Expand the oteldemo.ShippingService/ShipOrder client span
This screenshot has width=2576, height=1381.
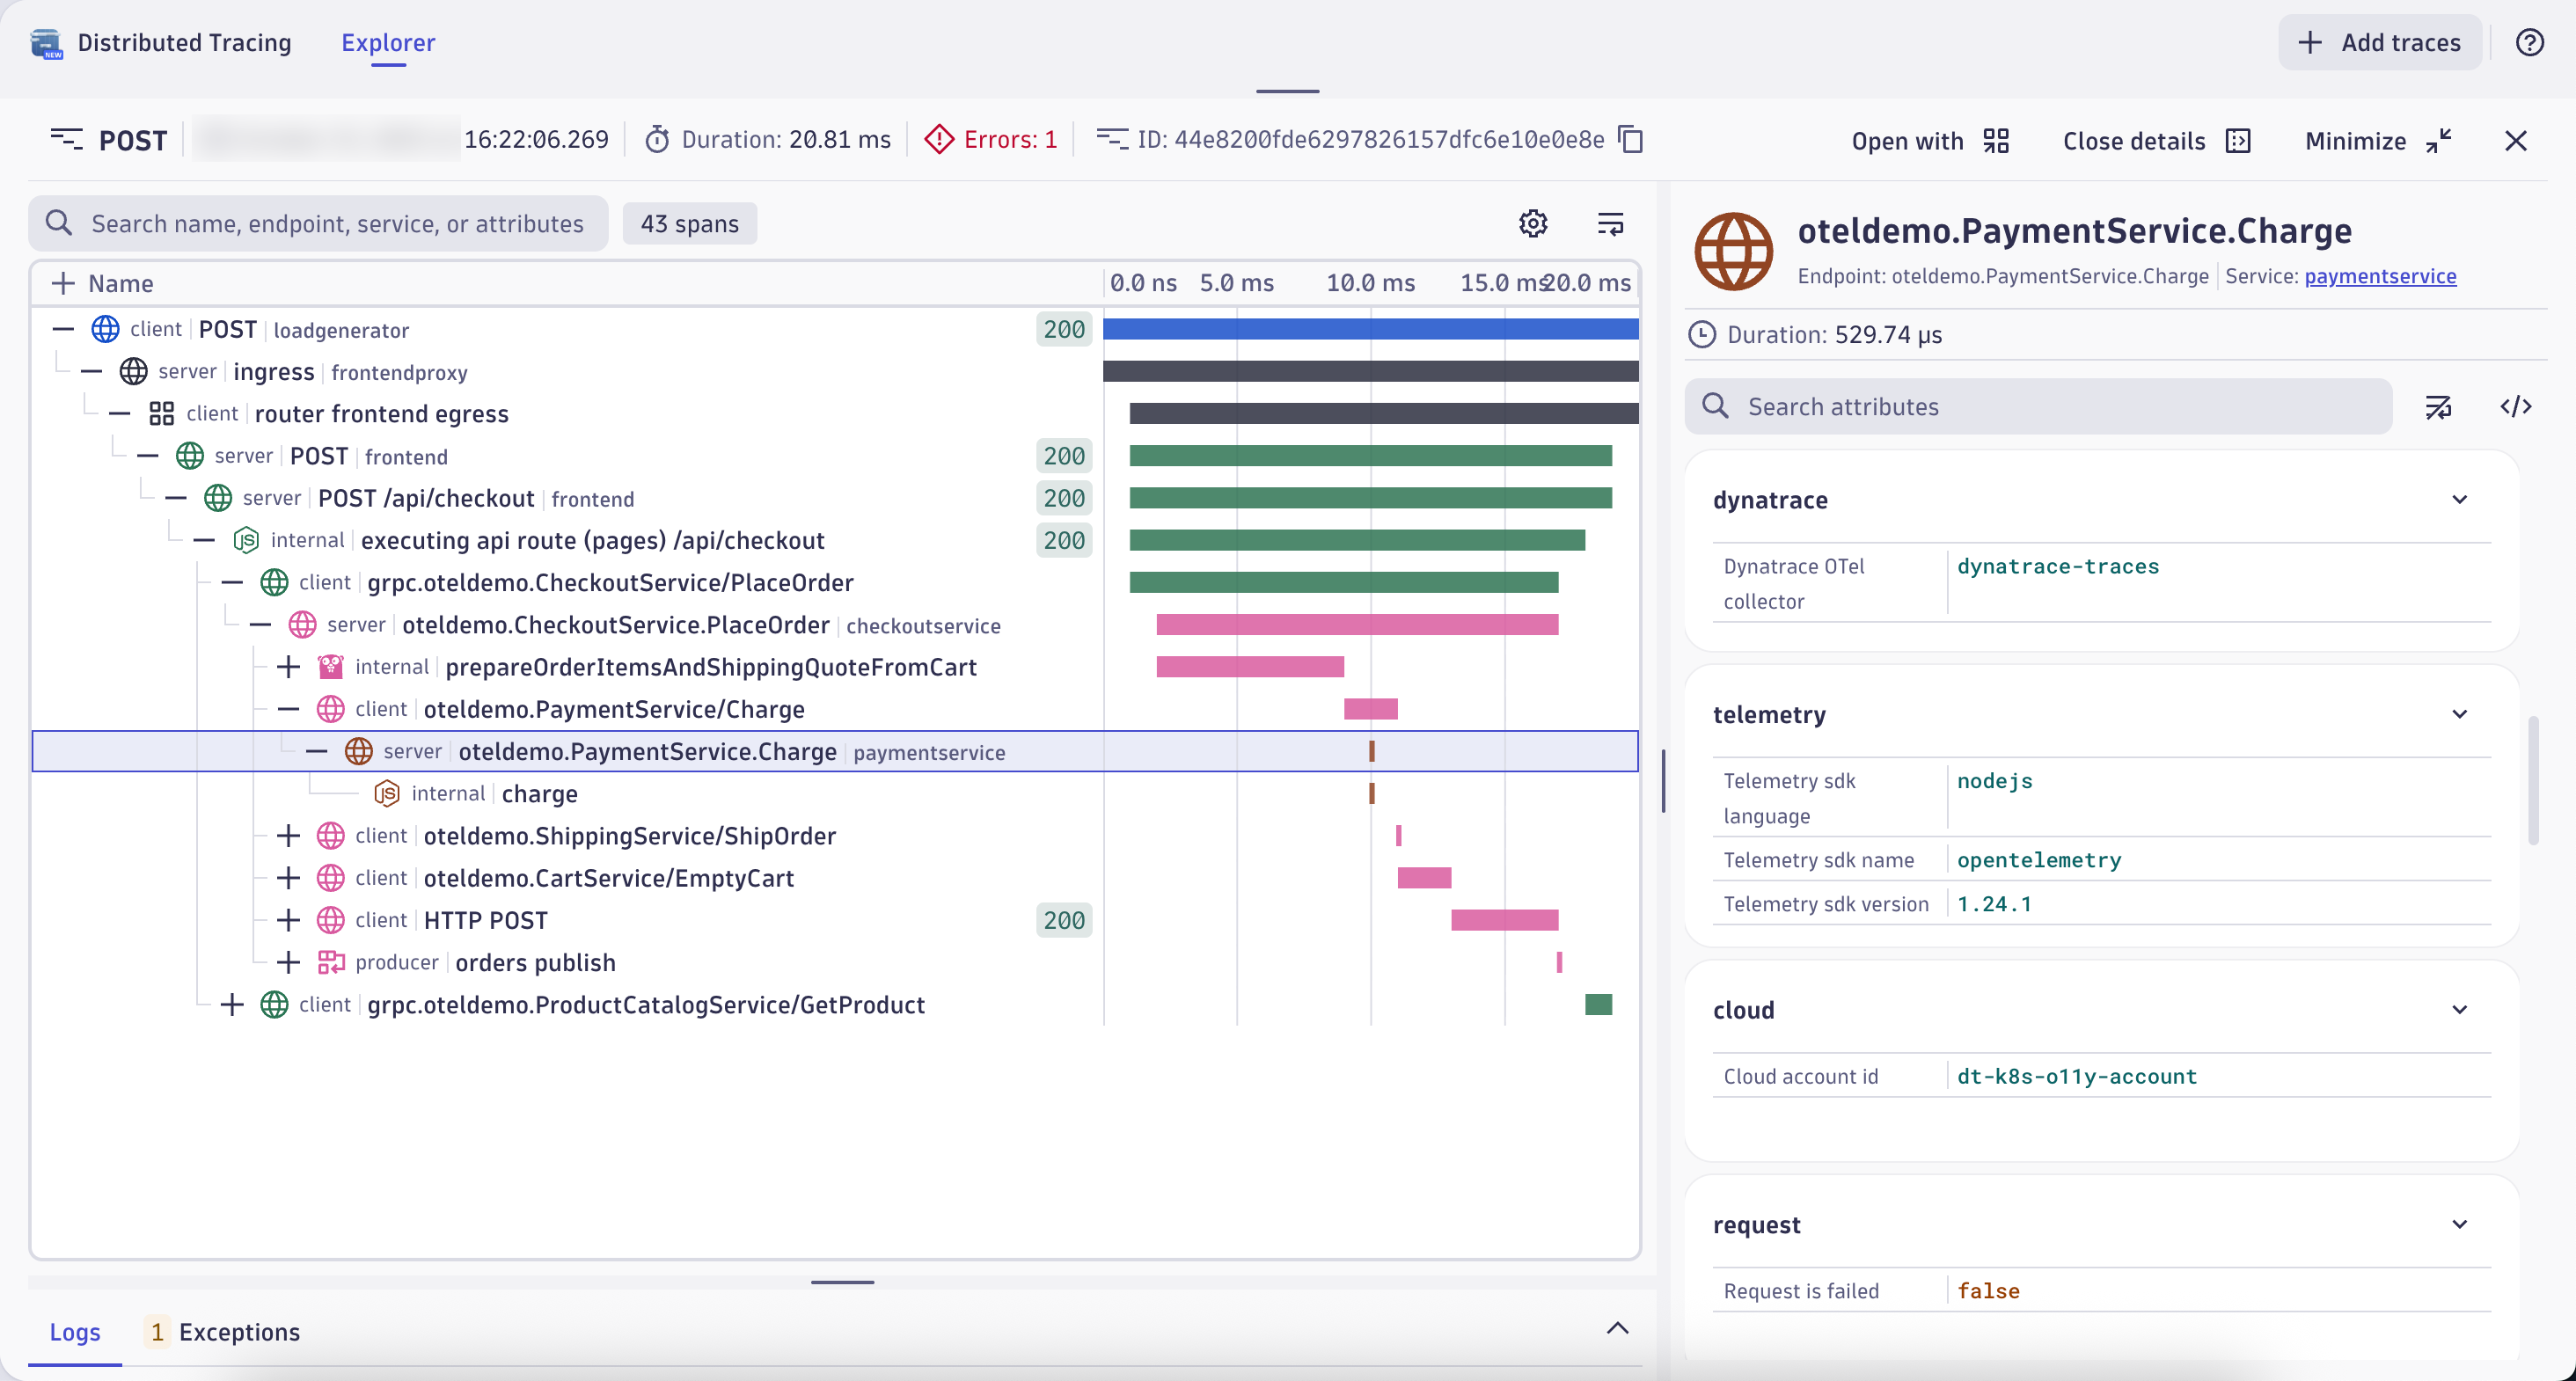(x=287, y=836)
